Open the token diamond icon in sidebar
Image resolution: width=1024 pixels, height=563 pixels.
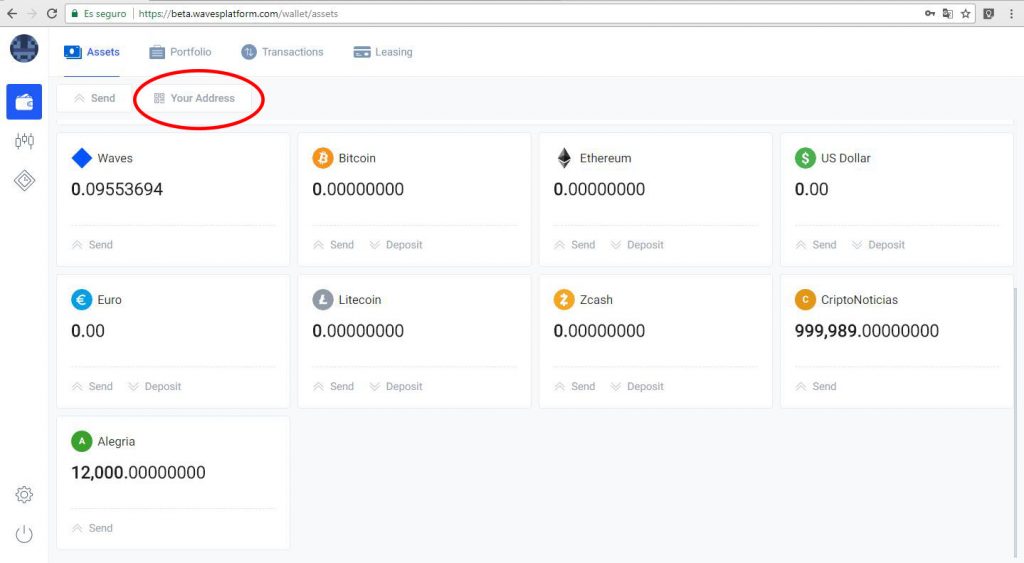click(x=24, y=180)
